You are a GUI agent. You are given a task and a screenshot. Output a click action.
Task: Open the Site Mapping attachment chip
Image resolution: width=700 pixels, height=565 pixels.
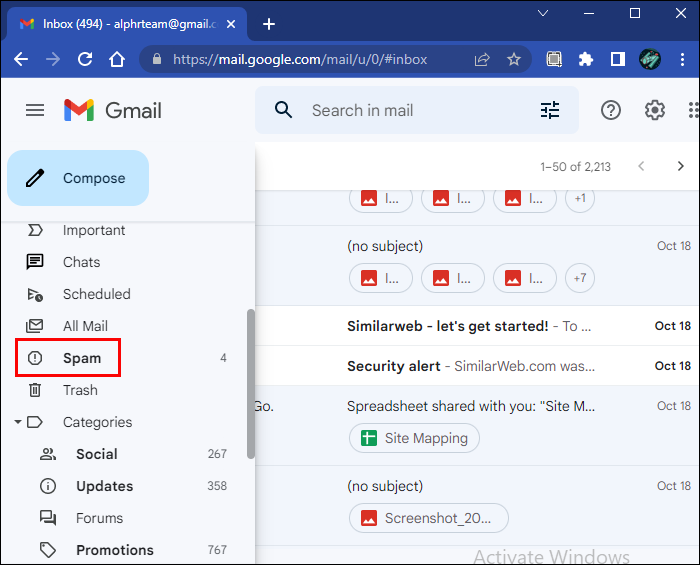point(414,438)
